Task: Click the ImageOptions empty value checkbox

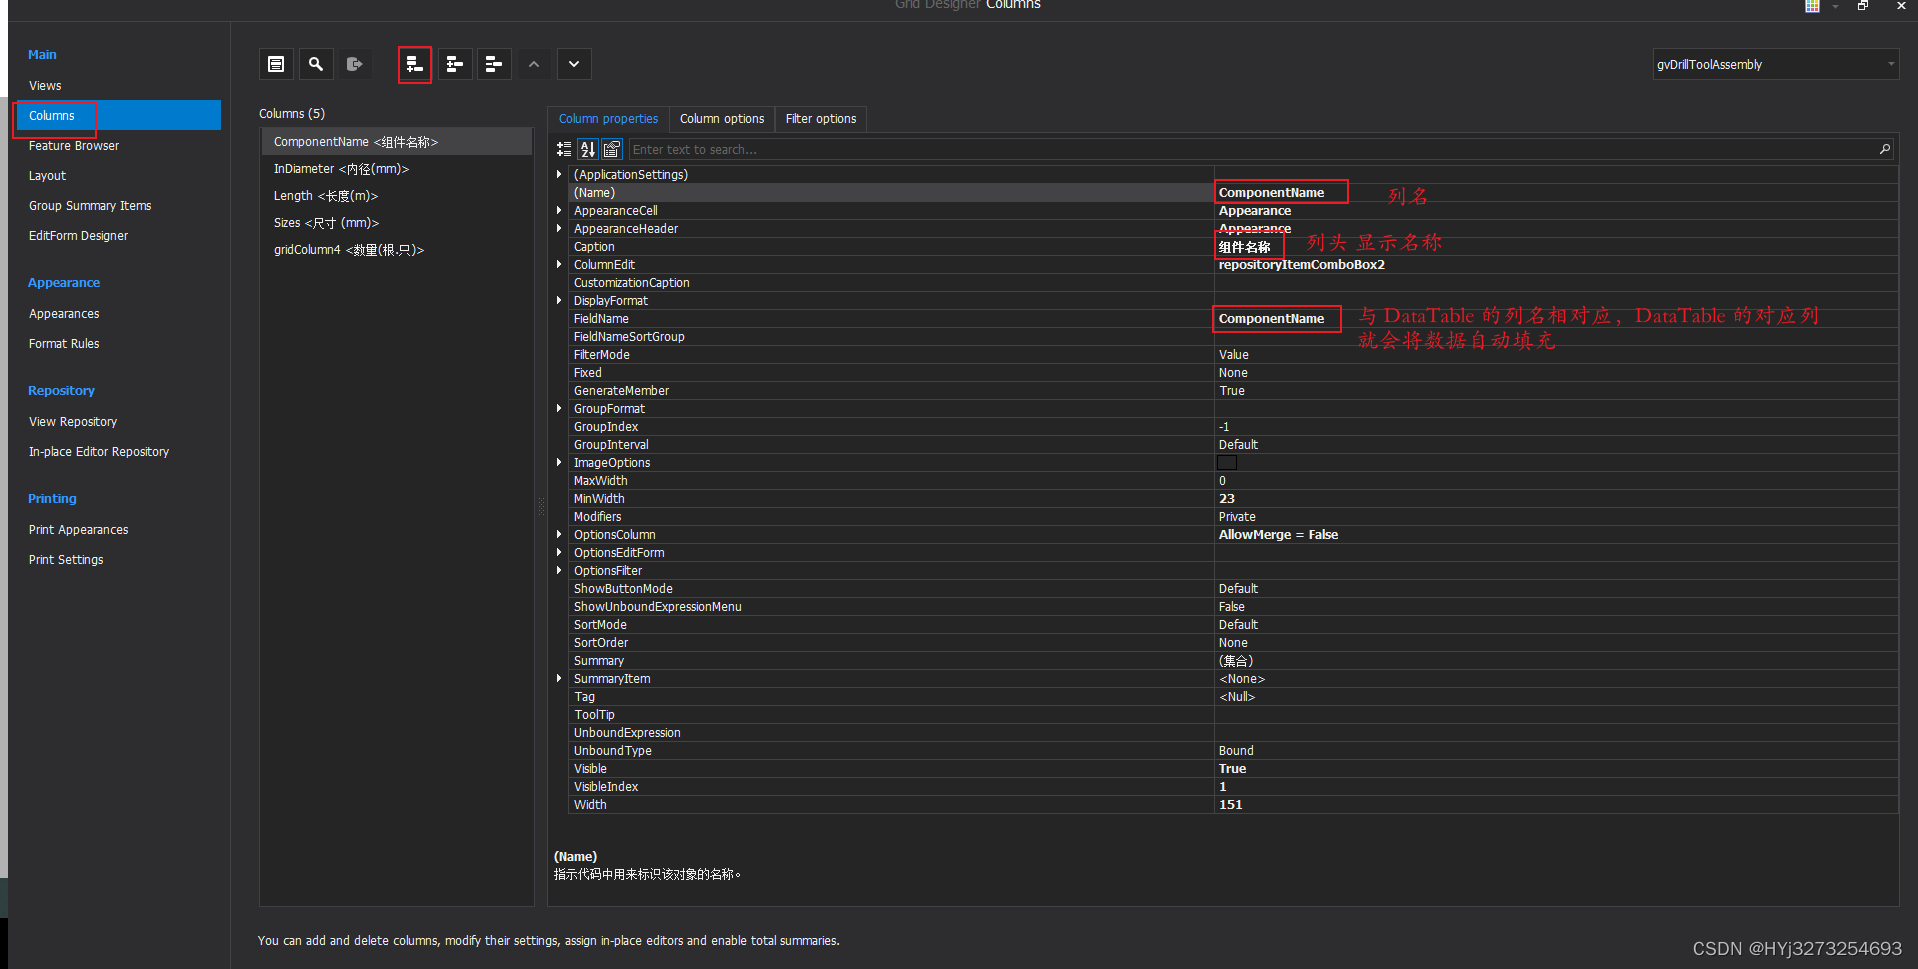Action: [1226, 462]
